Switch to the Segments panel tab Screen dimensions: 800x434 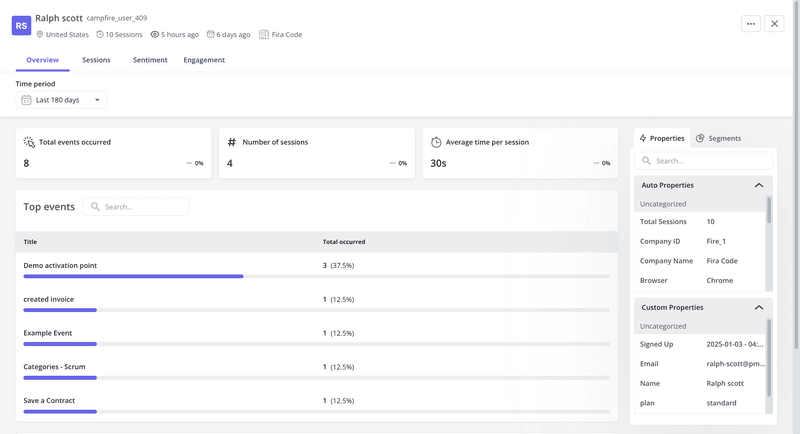[x=718, y=138]
